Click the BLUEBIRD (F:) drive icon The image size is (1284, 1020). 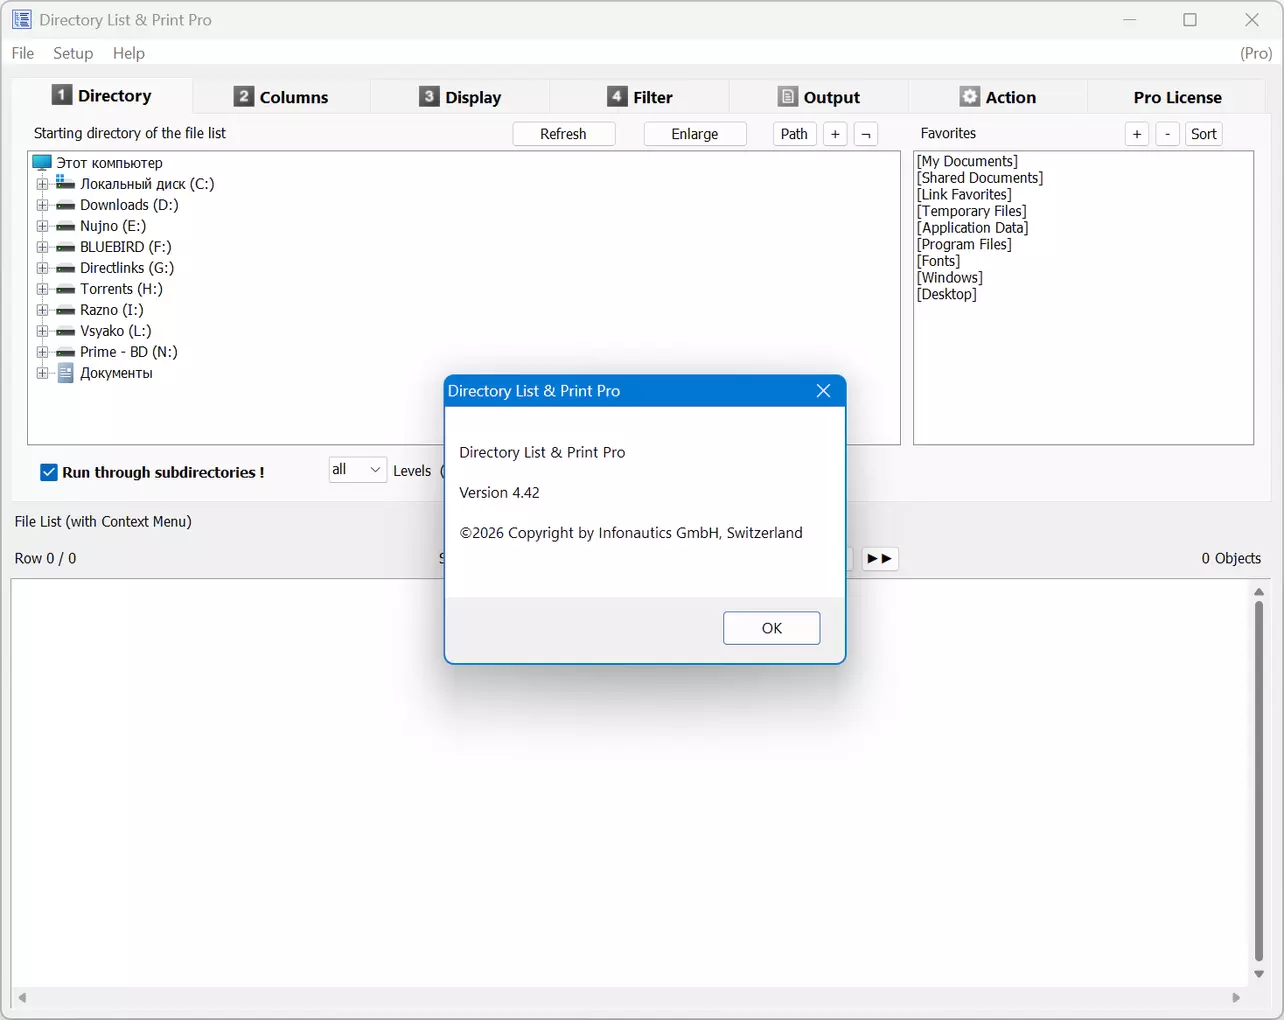click(66, 247)
